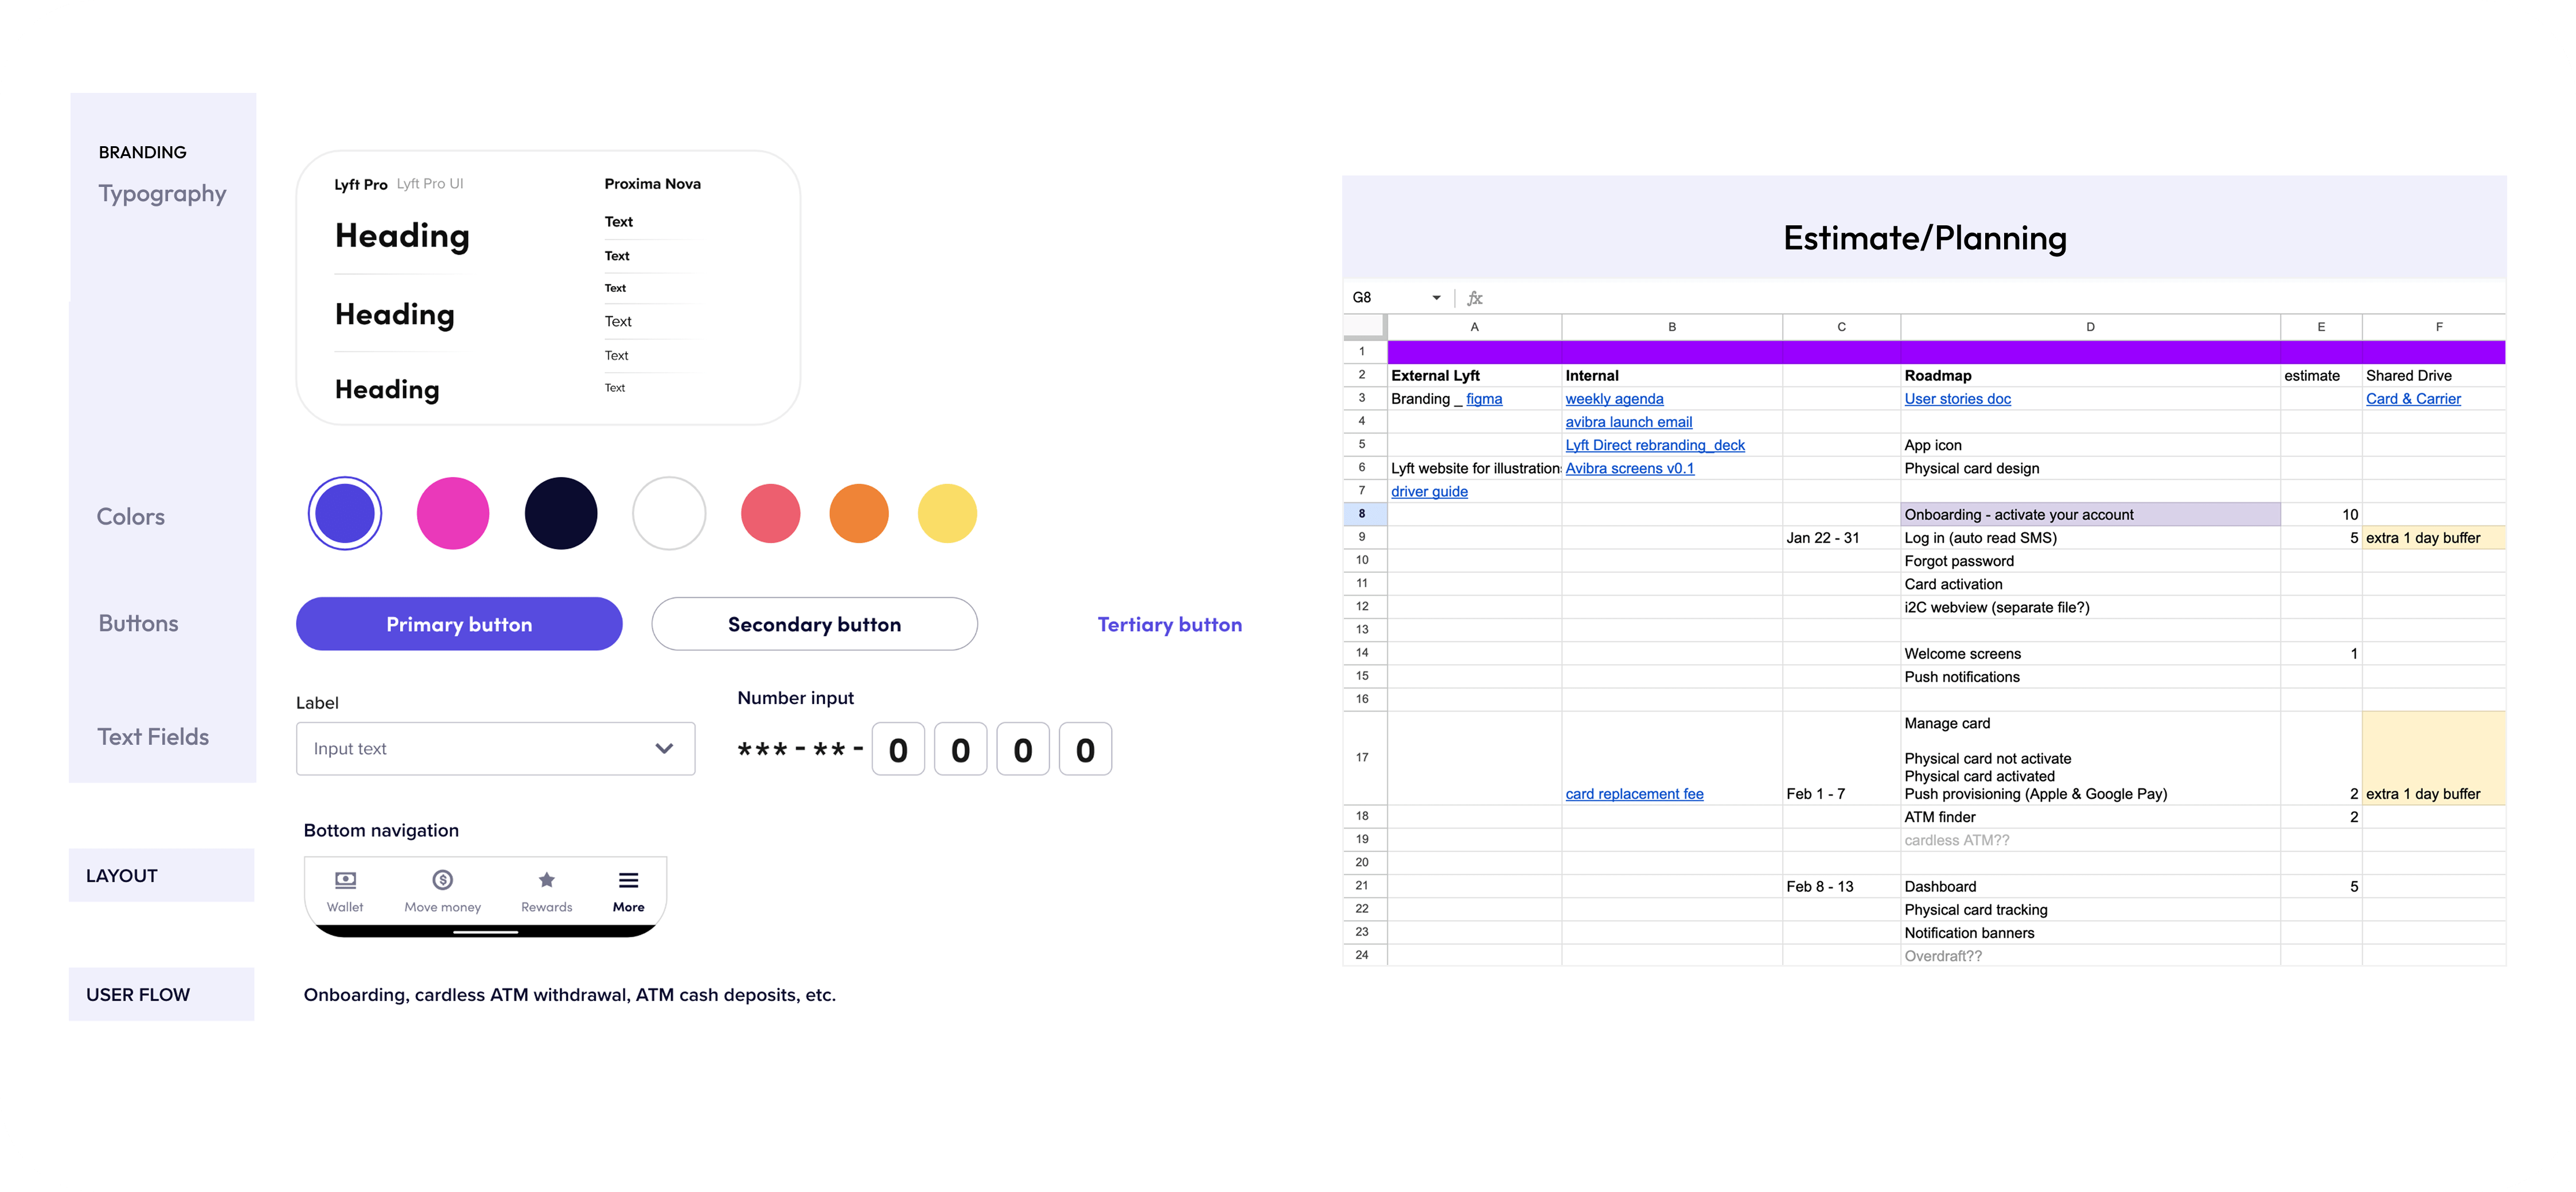Open the More hamburger menu icon
2576x1192 pixels.
click(x=628, y=880)
